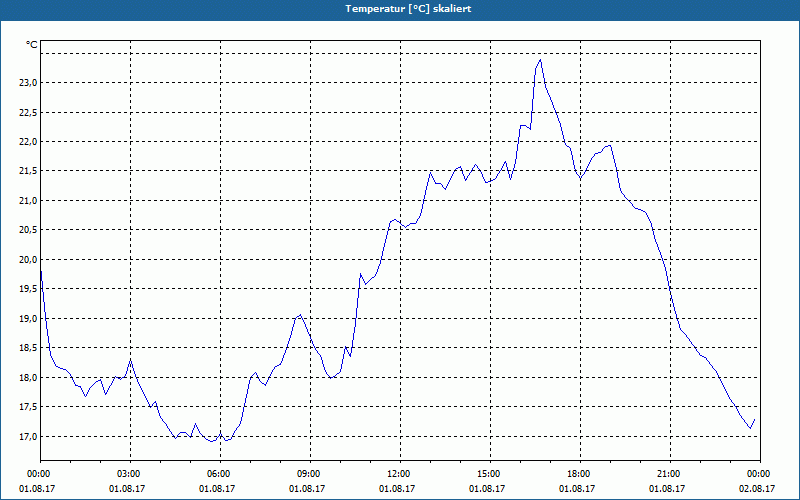The height and width of the screenshot is (500, 800).
Task: Click the 18,5 y-axis label
Action: (x=28, y=348)
